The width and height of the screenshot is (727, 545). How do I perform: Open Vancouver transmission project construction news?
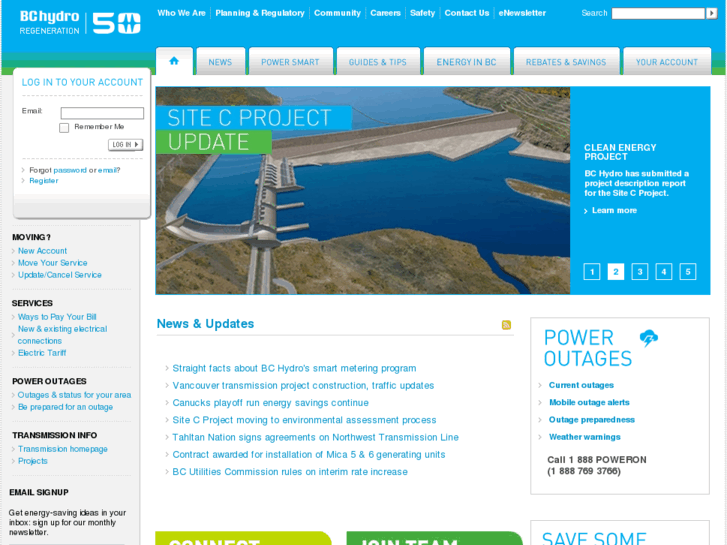303,385
